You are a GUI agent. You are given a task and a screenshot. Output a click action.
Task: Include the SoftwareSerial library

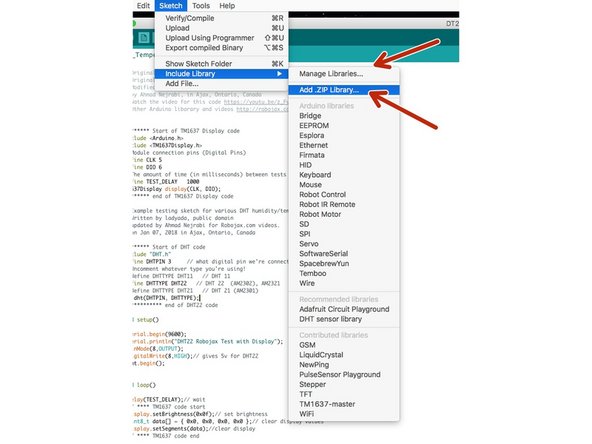(x=344, y=253)
